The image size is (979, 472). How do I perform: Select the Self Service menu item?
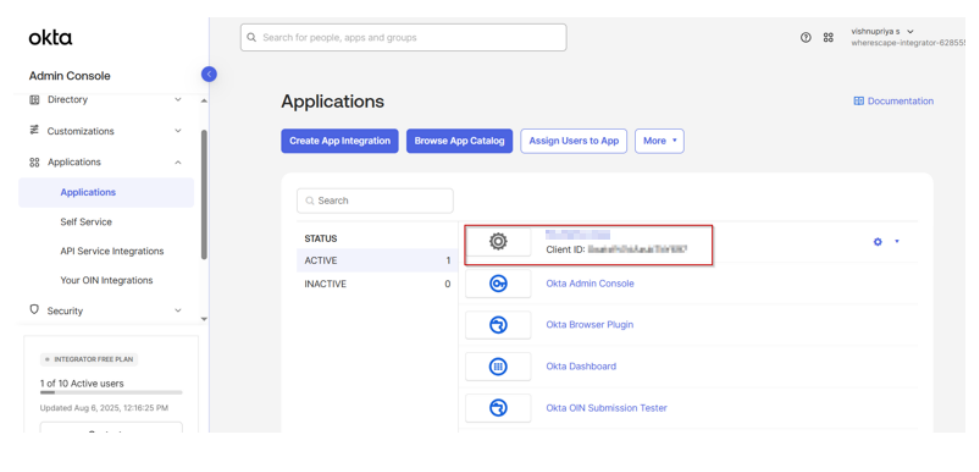coord(86,222)
